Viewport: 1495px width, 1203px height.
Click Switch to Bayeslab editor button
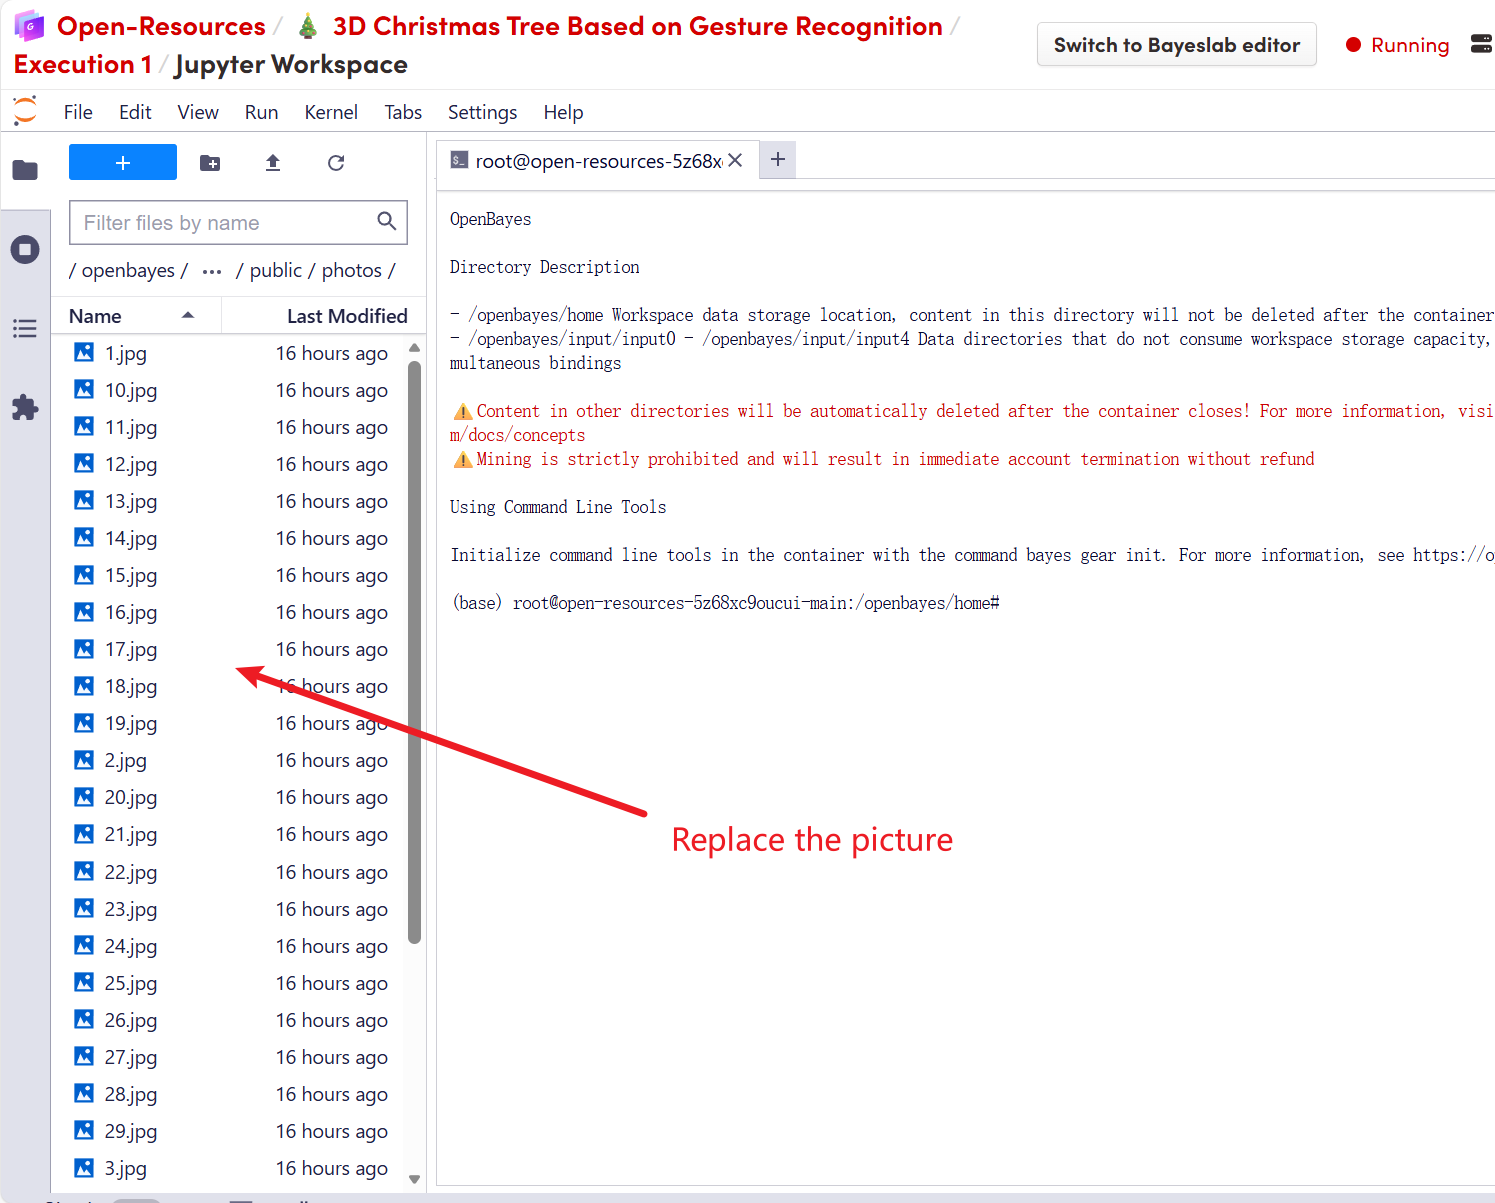pos(1176,45)
